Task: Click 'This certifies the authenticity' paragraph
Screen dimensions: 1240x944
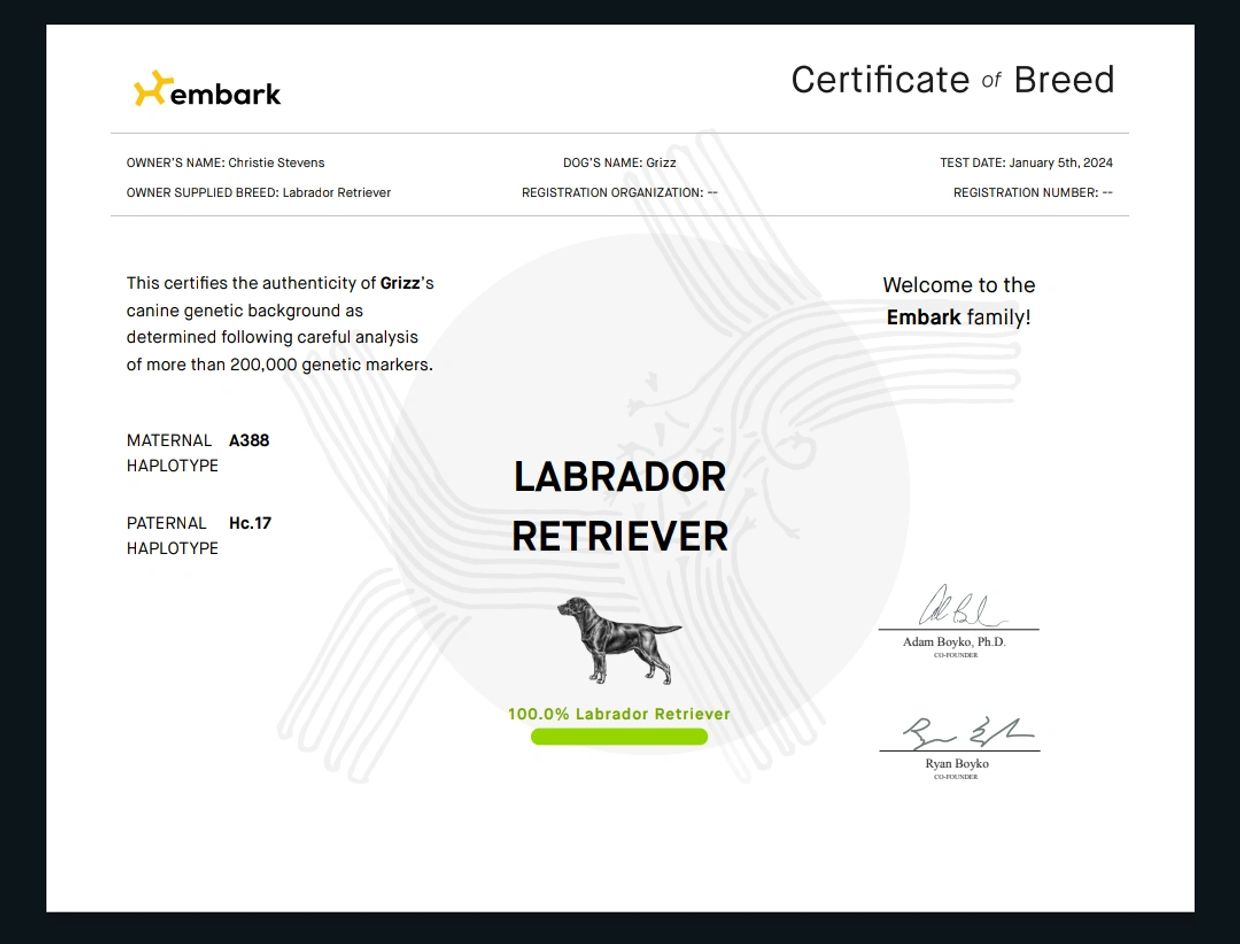Action: click(x=280, y=324)
